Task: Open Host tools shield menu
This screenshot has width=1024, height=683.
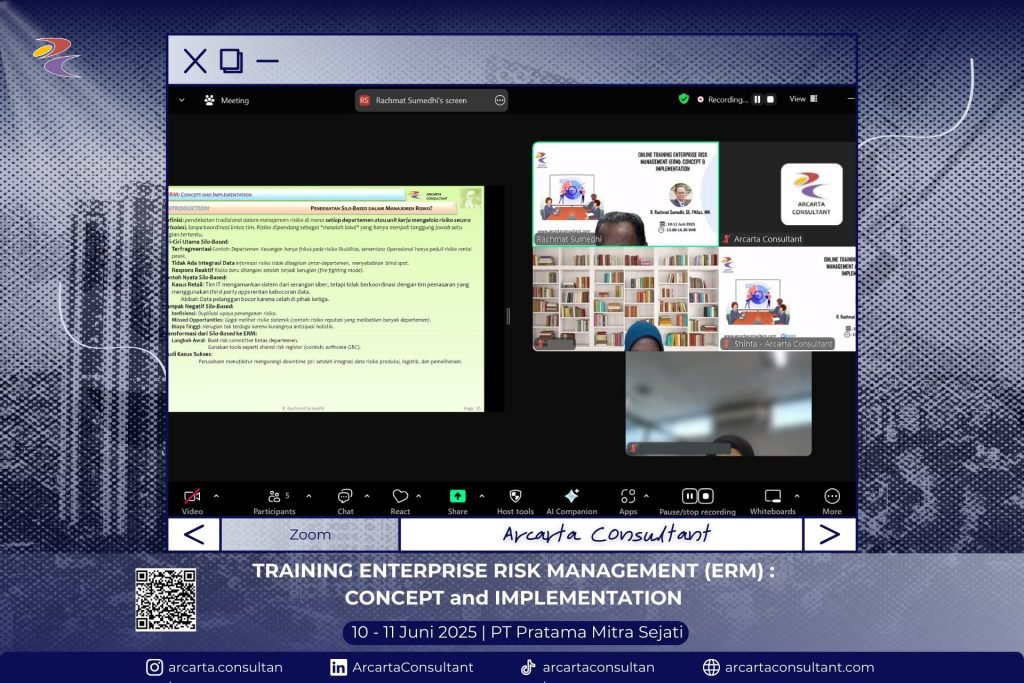Action: coord(515,497)
